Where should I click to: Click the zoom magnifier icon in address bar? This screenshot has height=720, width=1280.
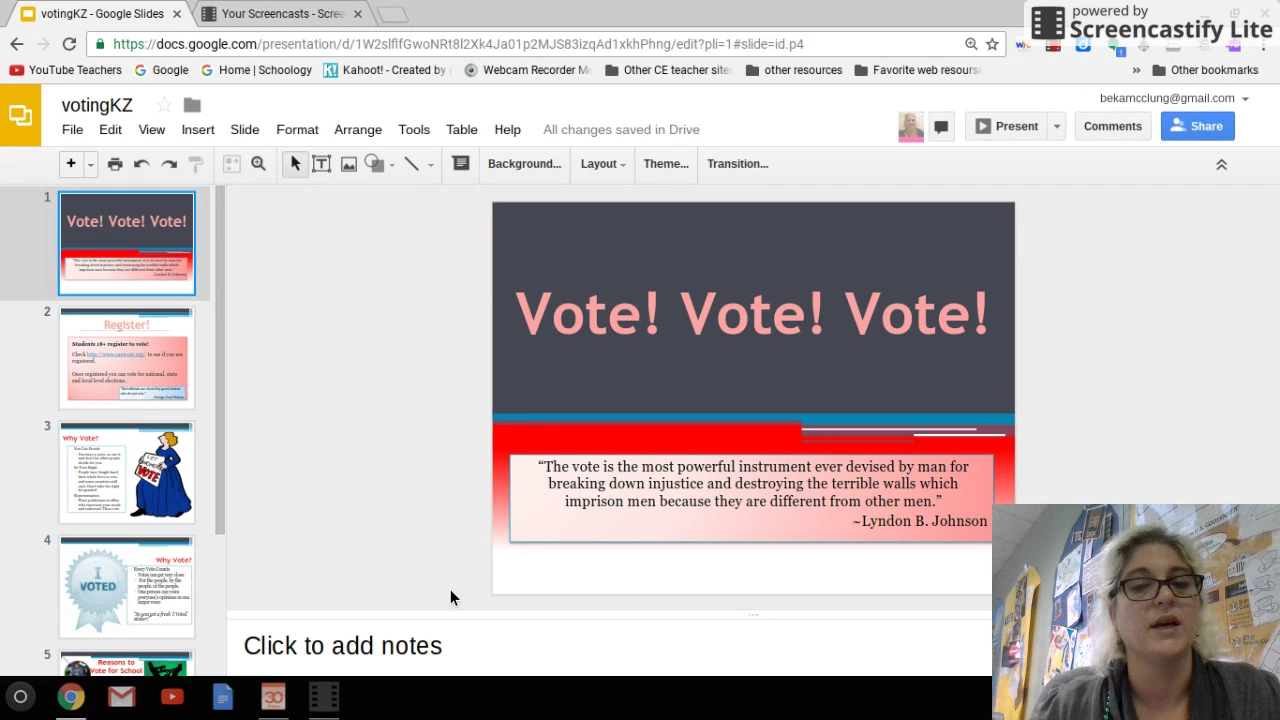971,44
